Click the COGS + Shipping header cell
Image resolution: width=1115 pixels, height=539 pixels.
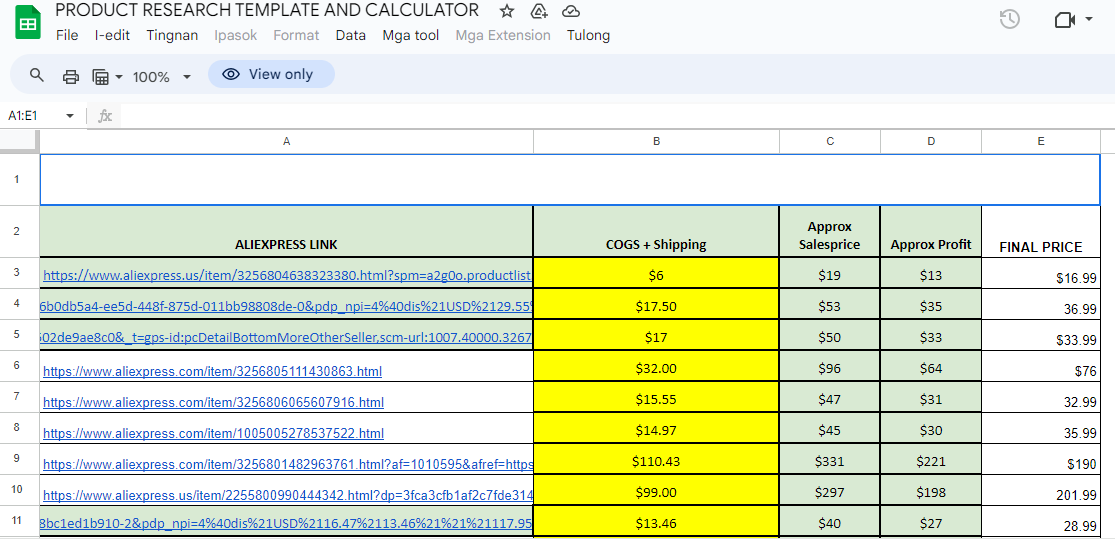click(656, 232)
